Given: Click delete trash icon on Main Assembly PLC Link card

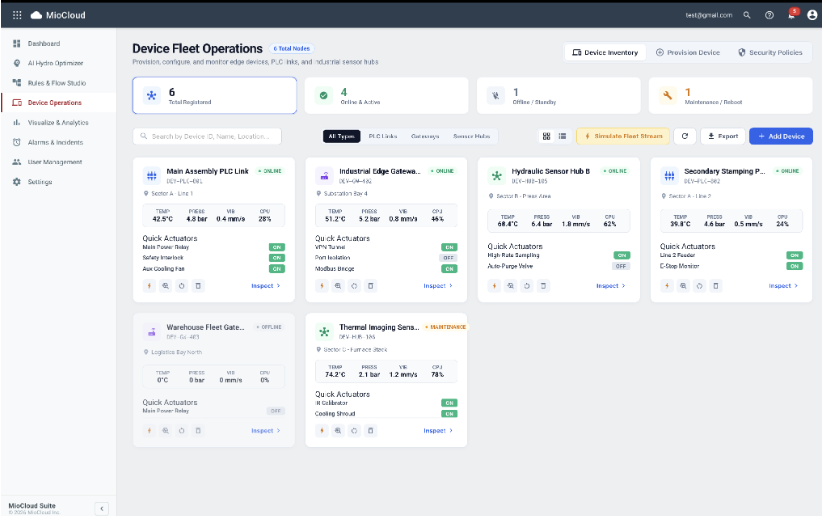Looking at the screenshot, I should pos(198,286).
